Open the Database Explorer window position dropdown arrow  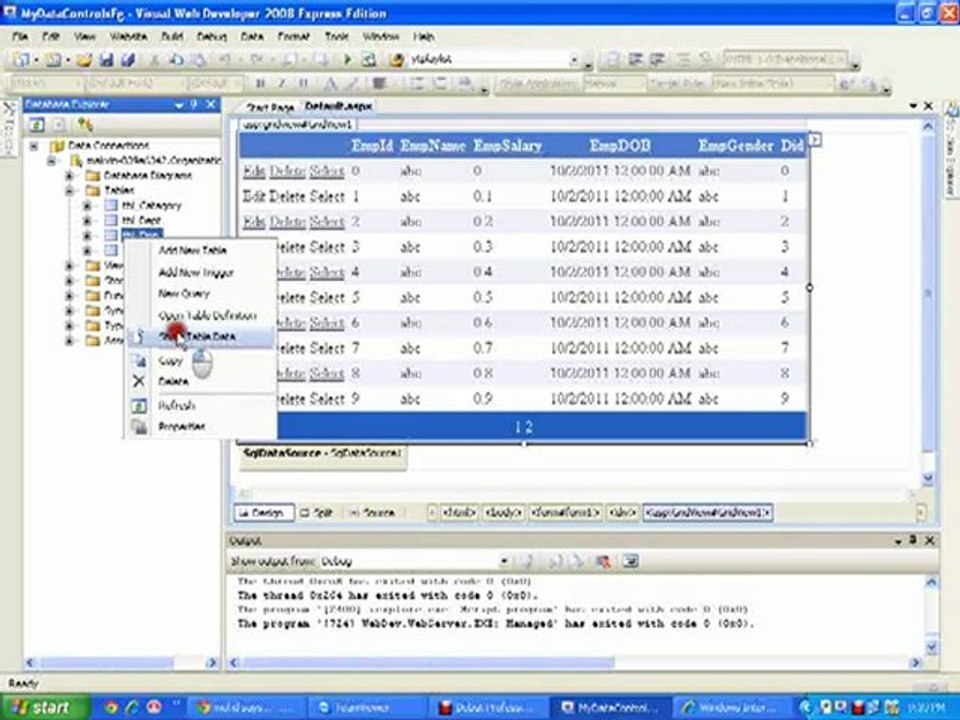click(x=179, y=105)
